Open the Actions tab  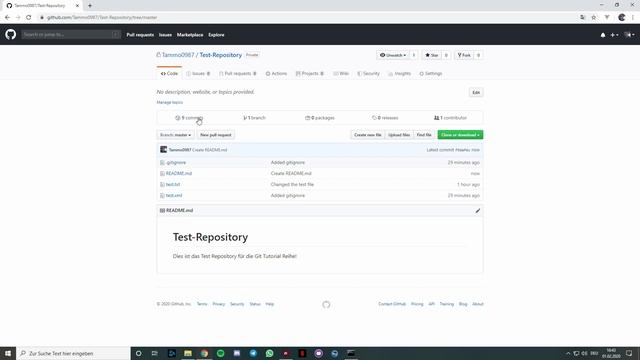click(276, 73)
